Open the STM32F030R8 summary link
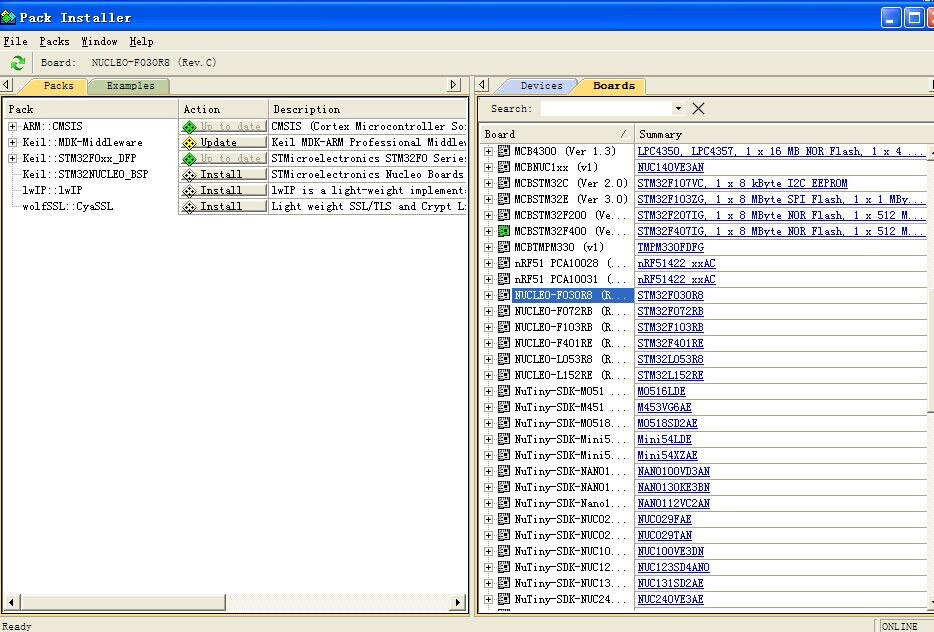The height and width of the screenshot is (632, 934). pyautogui.click(x=670, y=295)
